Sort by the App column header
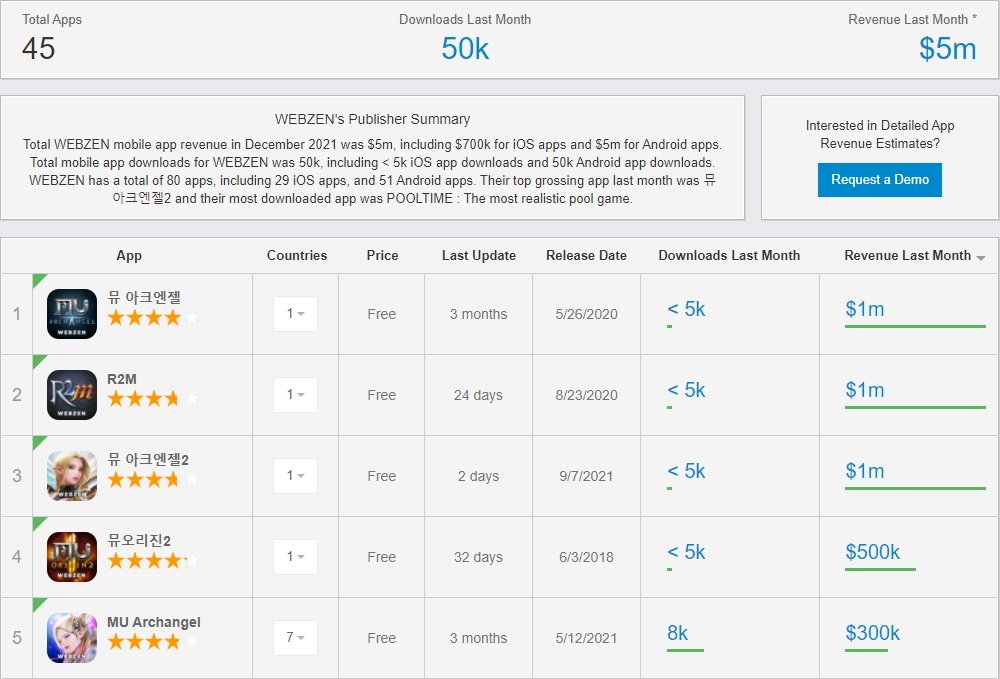This screenshot has width=1000, height=679. pyautogui.click(x=129, y=256)
